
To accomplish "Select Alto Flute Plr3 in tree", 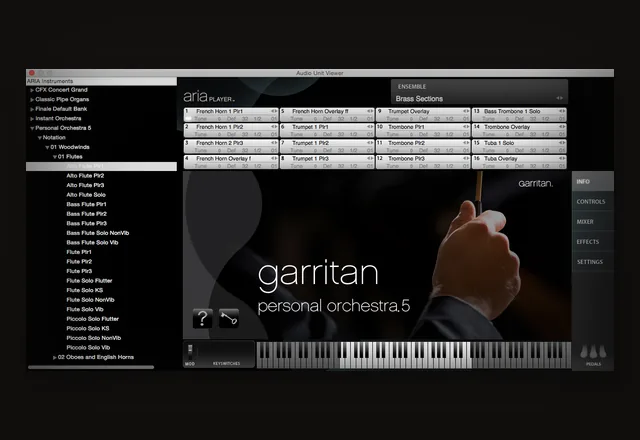I will click(x=85, y=185).
